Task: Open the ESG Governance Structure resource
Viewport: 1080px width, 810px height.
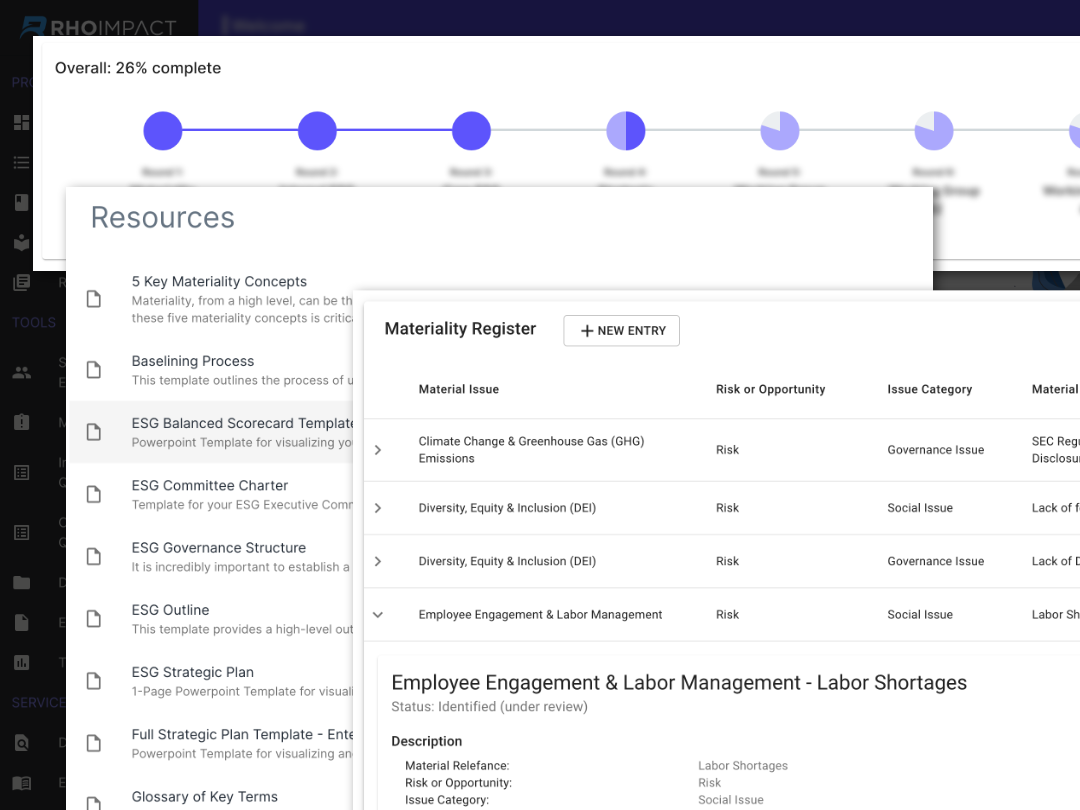Action: click(219, 548)
